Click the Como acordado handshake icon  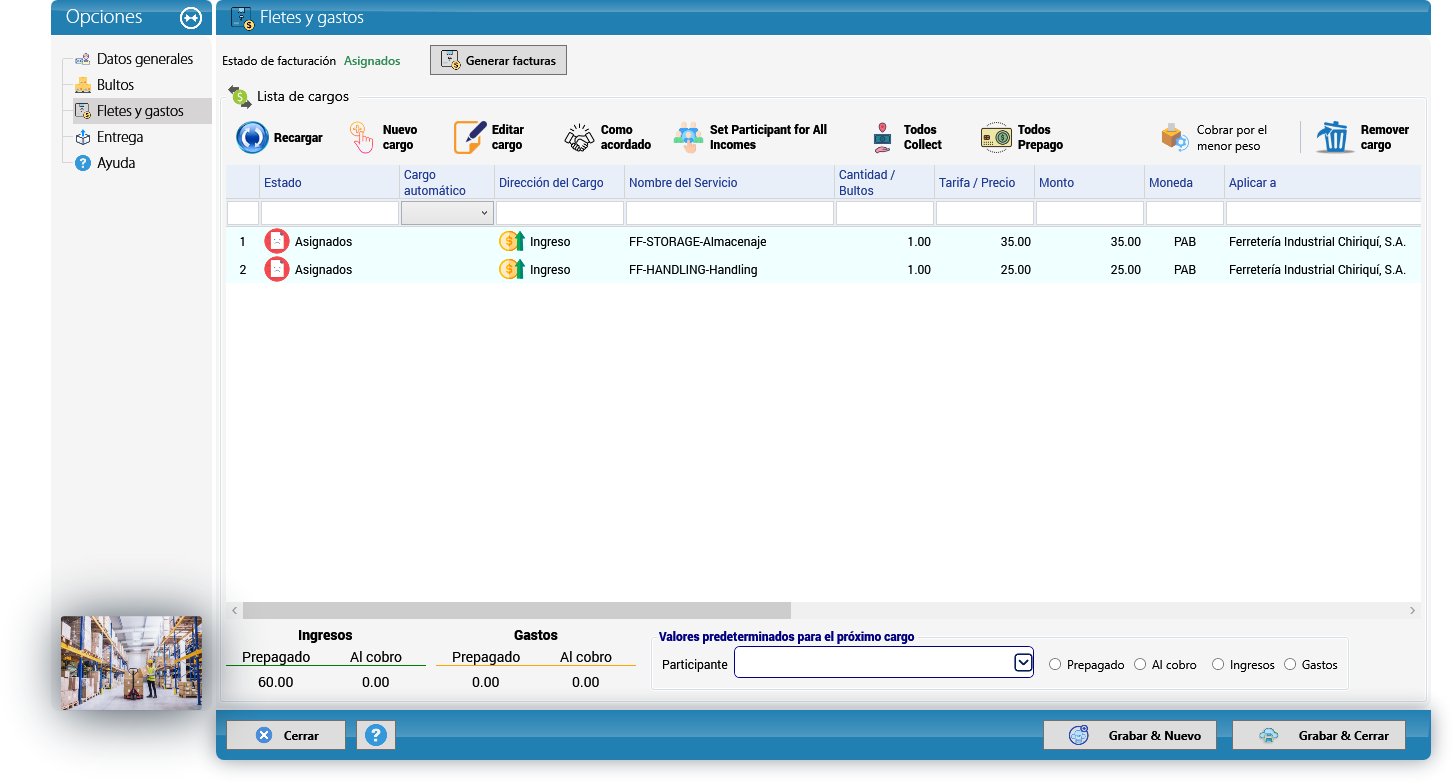[579, 138]
